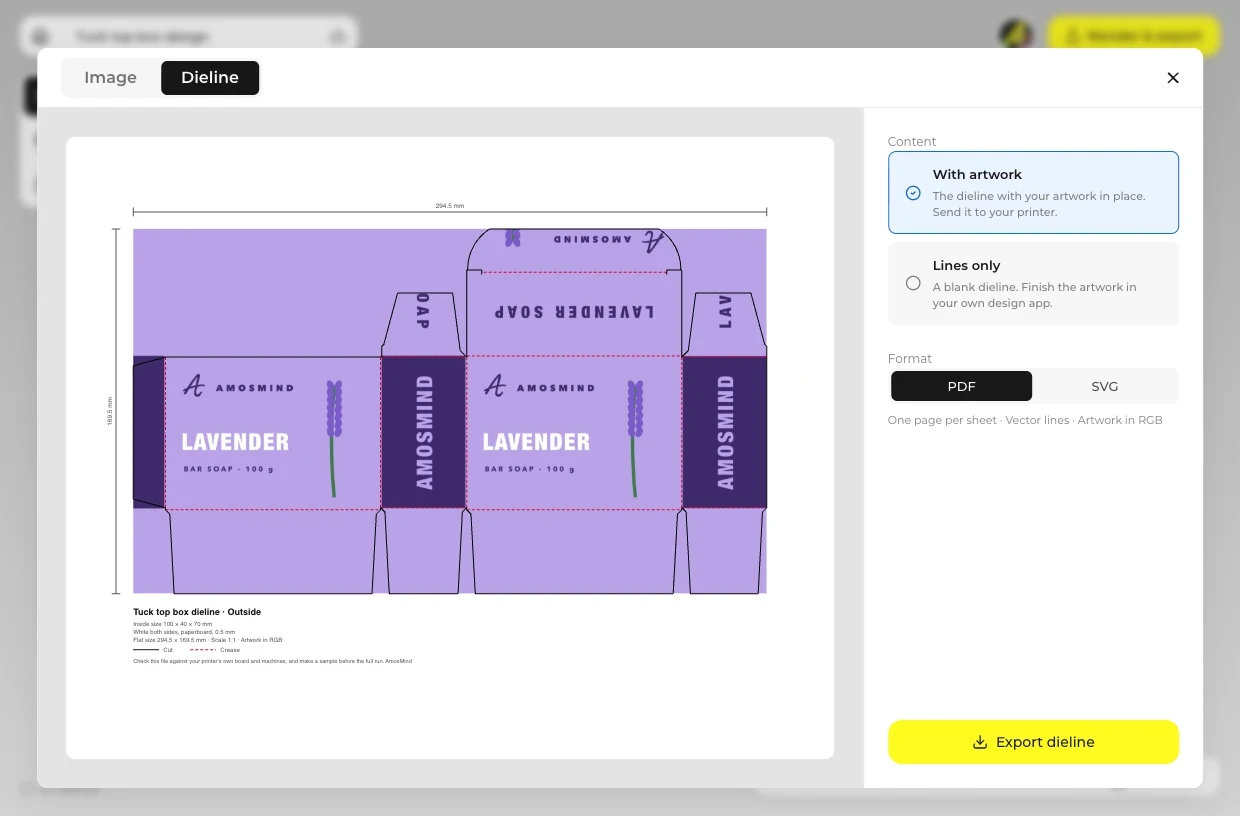Click the "Flat size 294.5 × 169.5 mm" line
The height and width of the screenshot is (816, 1240).
pos(208,640)
